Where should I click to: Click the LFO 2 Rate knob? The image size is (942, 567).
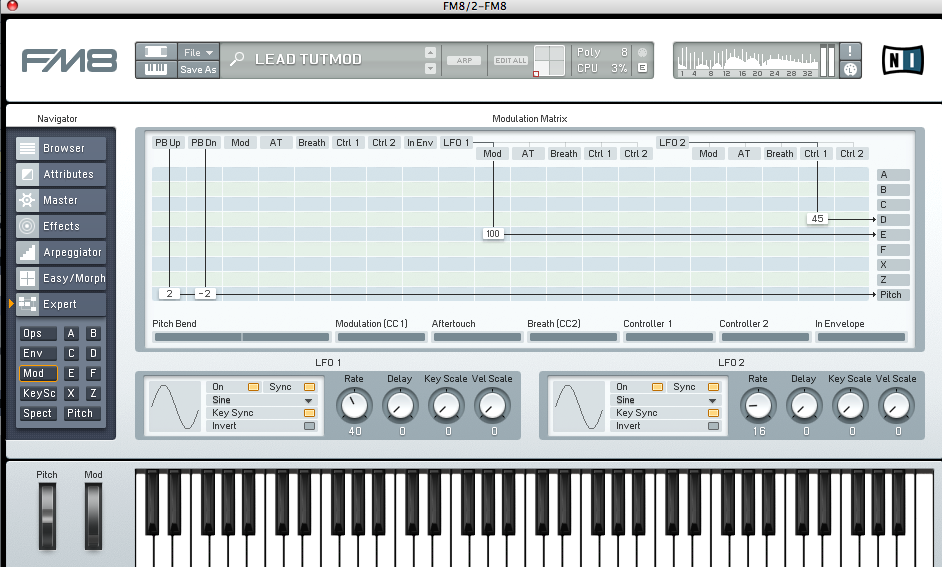[758, 405]
